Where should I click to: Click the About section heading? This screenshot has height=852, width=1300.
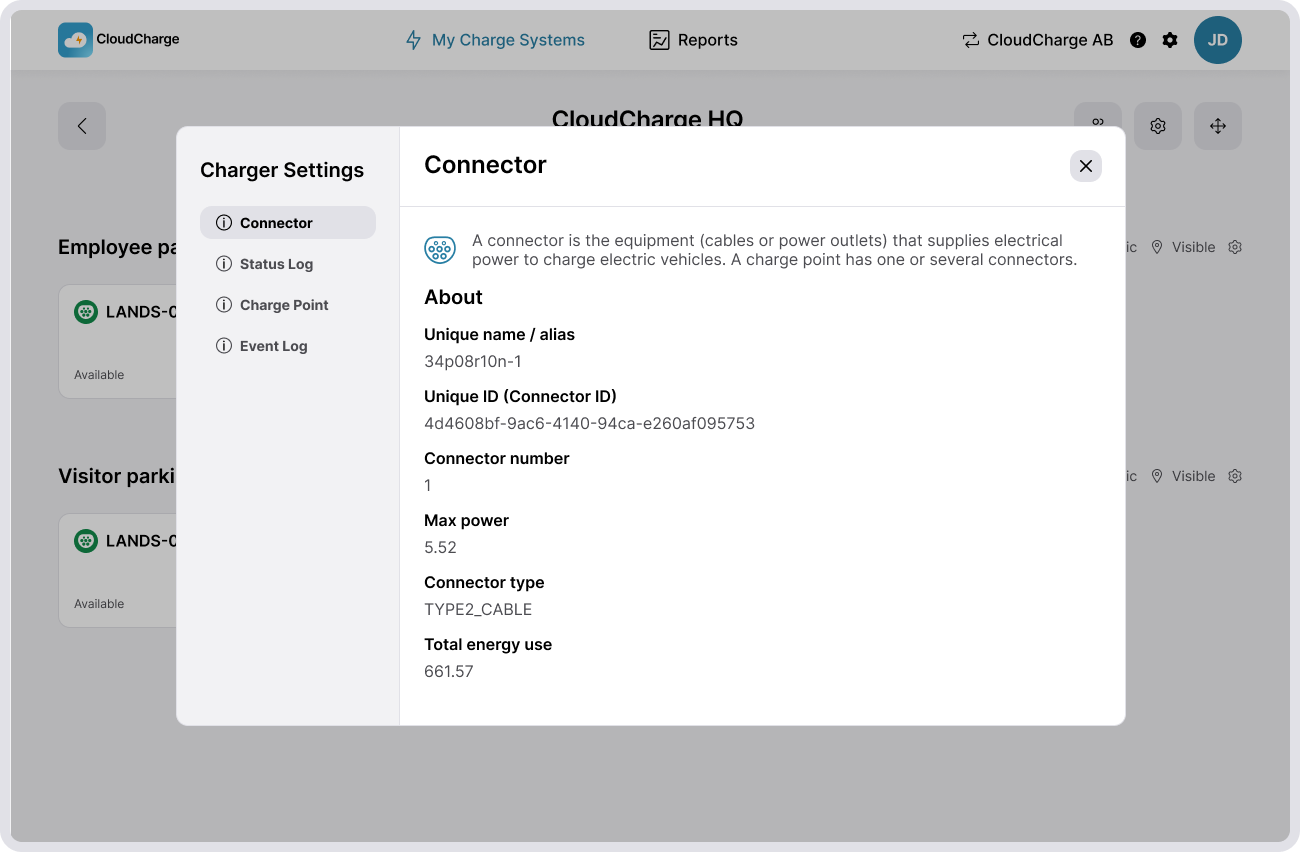tap(453, 297)
